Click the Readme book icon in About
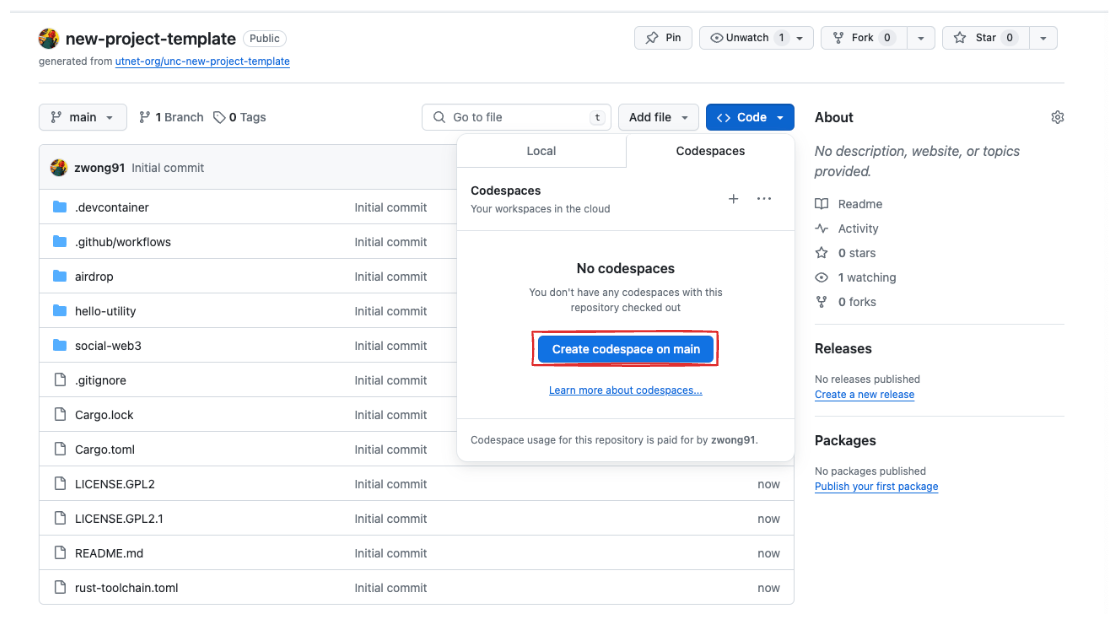1118x624 pixels. pos(821,204)
